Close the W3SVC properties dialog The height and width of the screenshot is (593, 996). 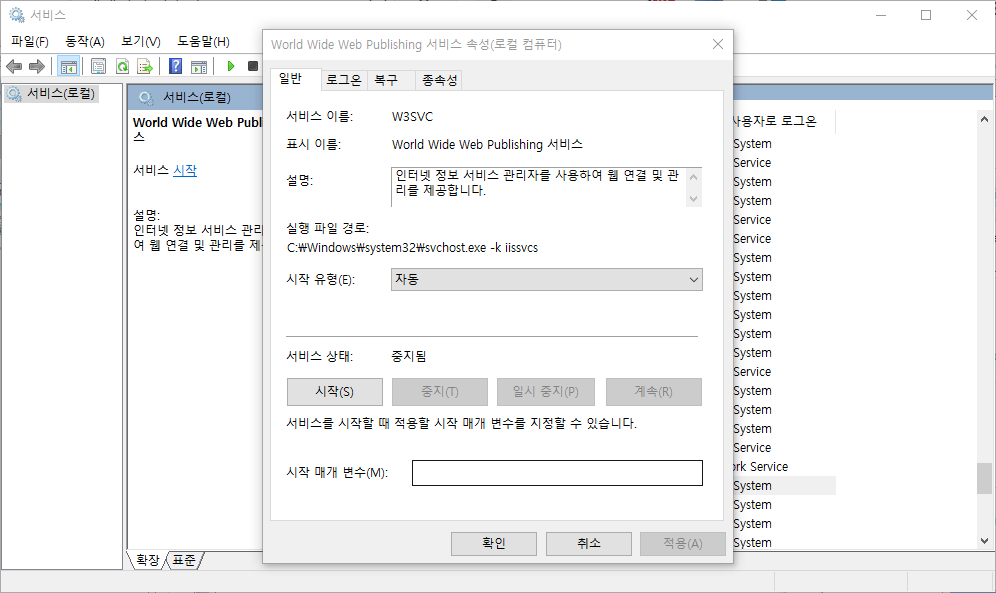(718, 44)
